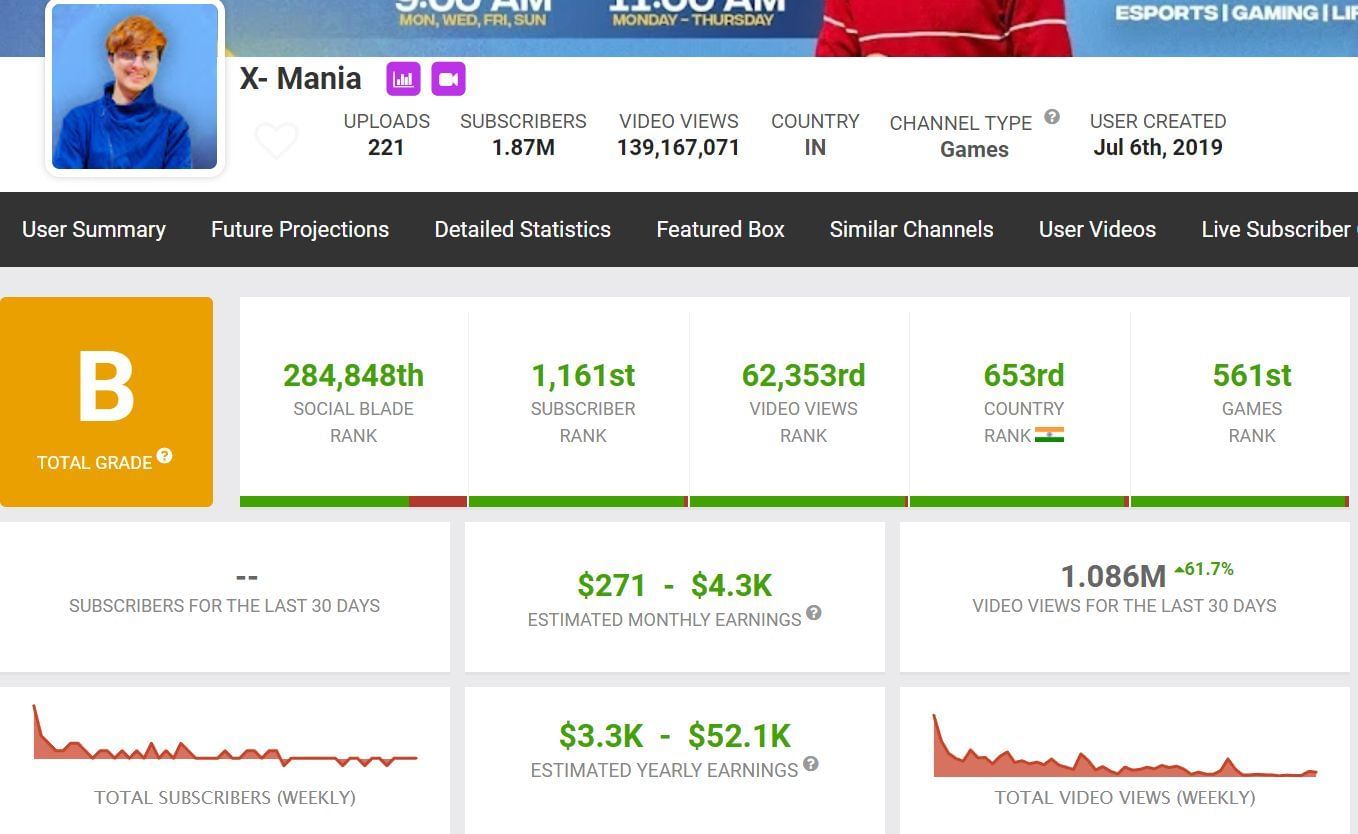This screenshot has height=834, width=1358.
Task: Click the Estimated Monthly Earnings help icon
Action: [814, 613]
